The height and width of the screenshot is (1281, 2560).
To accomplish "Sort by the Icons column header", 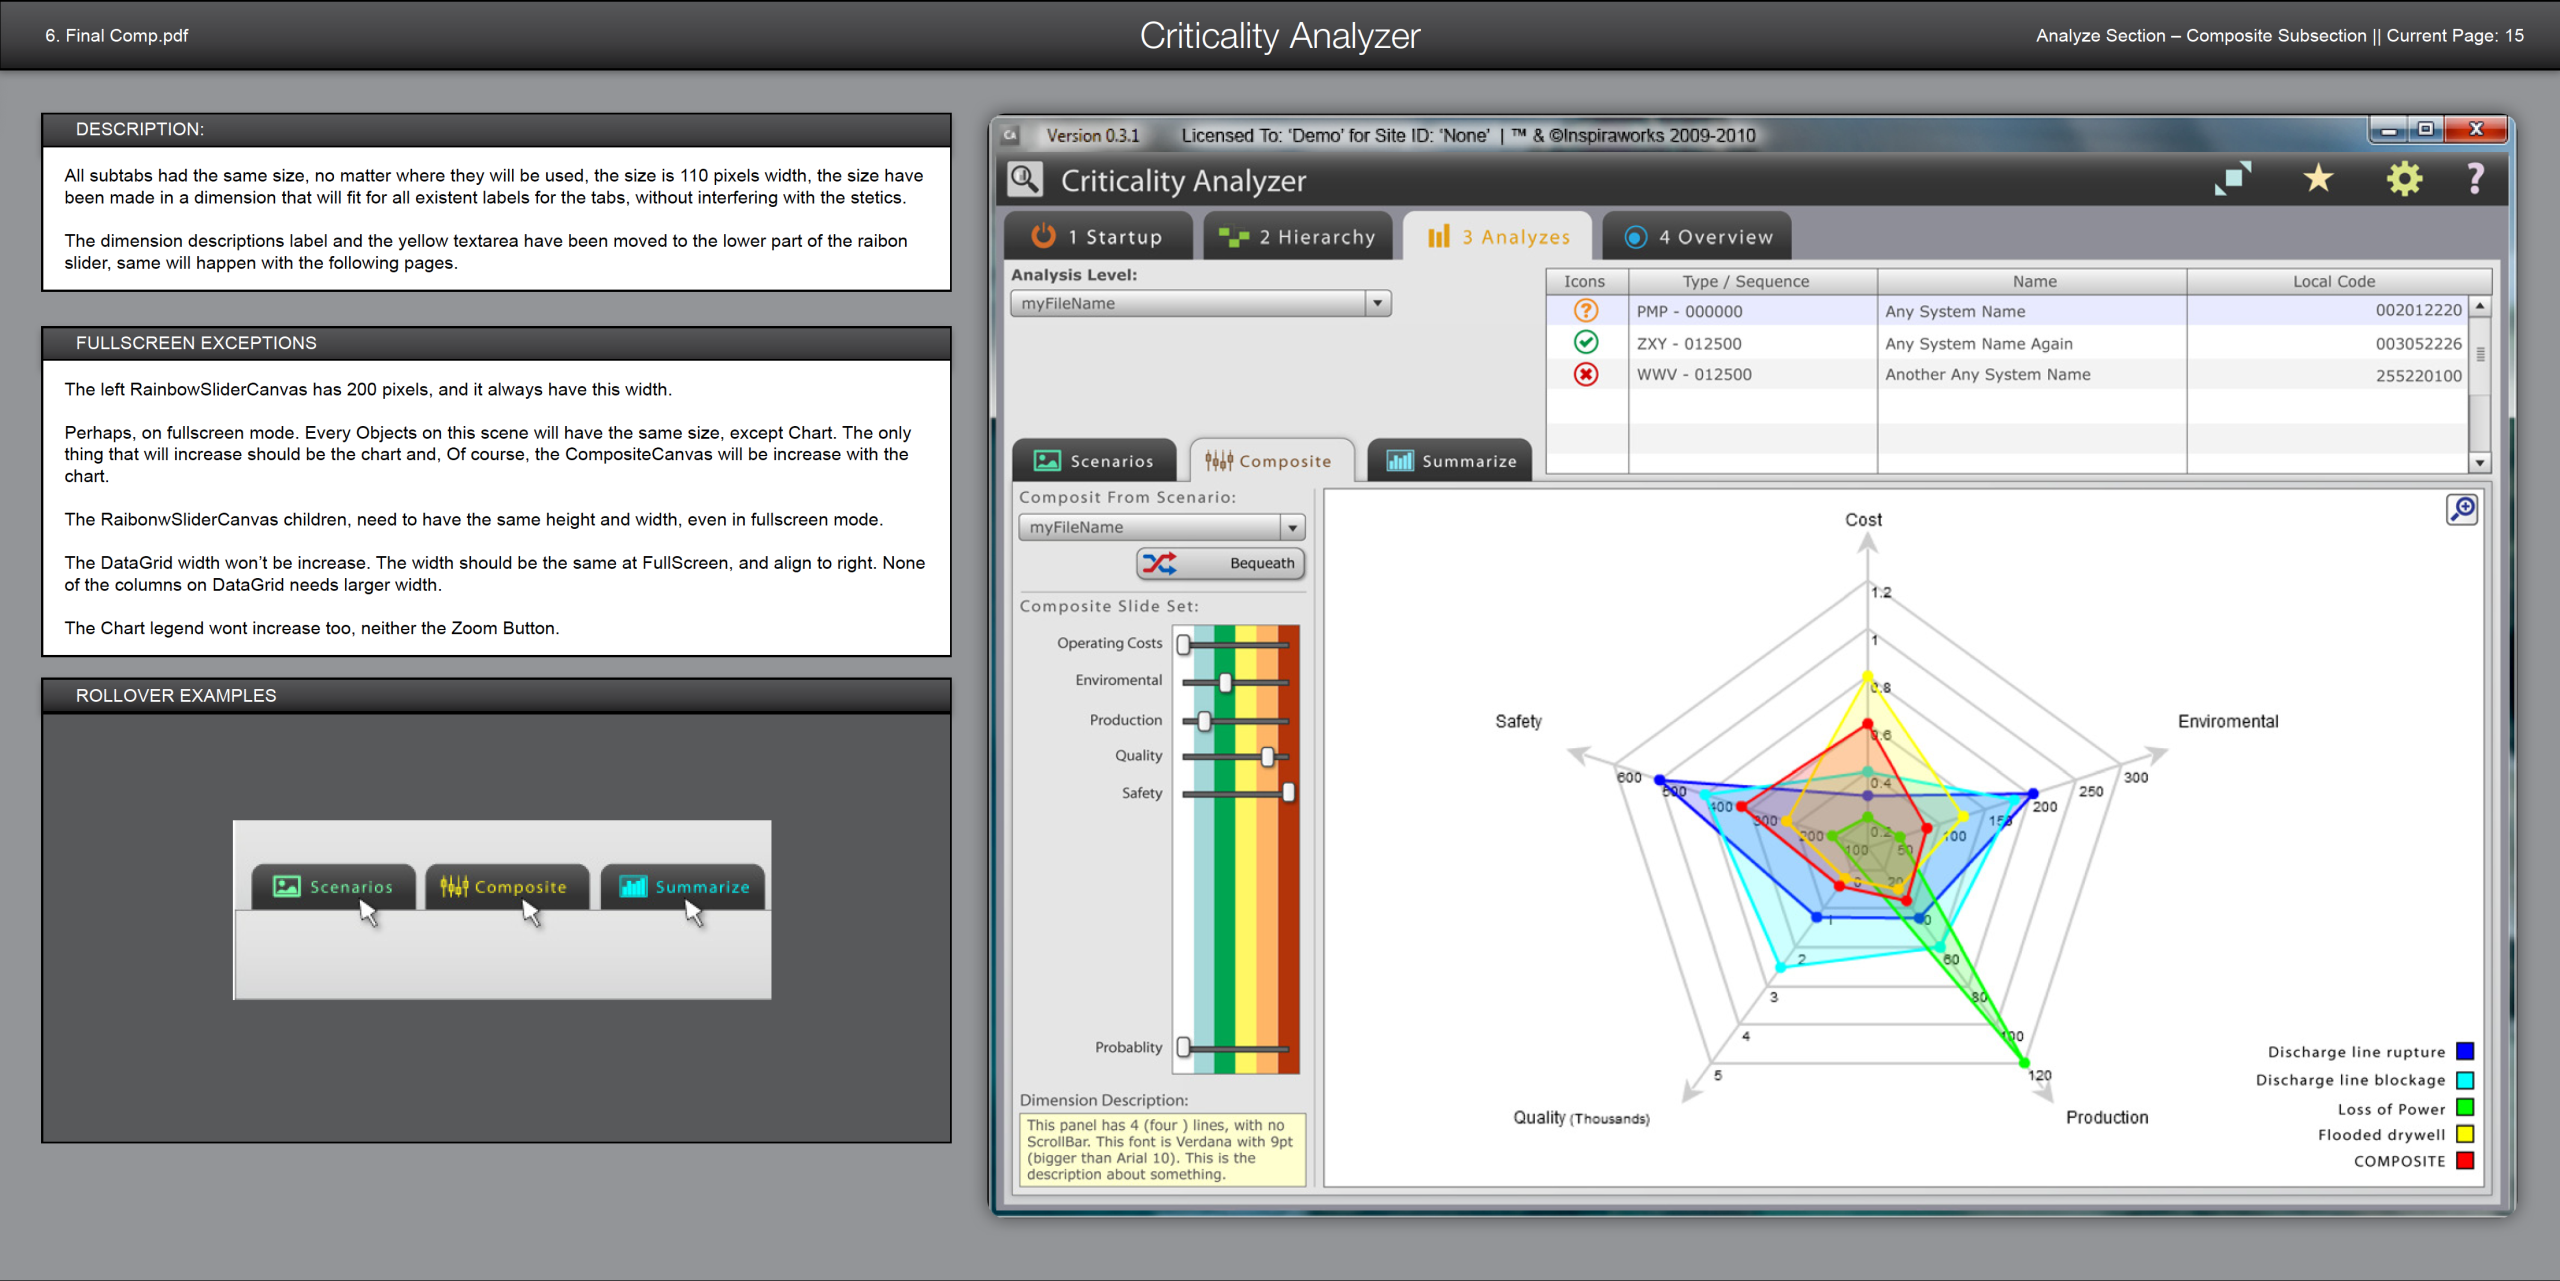I will 1585,281.
